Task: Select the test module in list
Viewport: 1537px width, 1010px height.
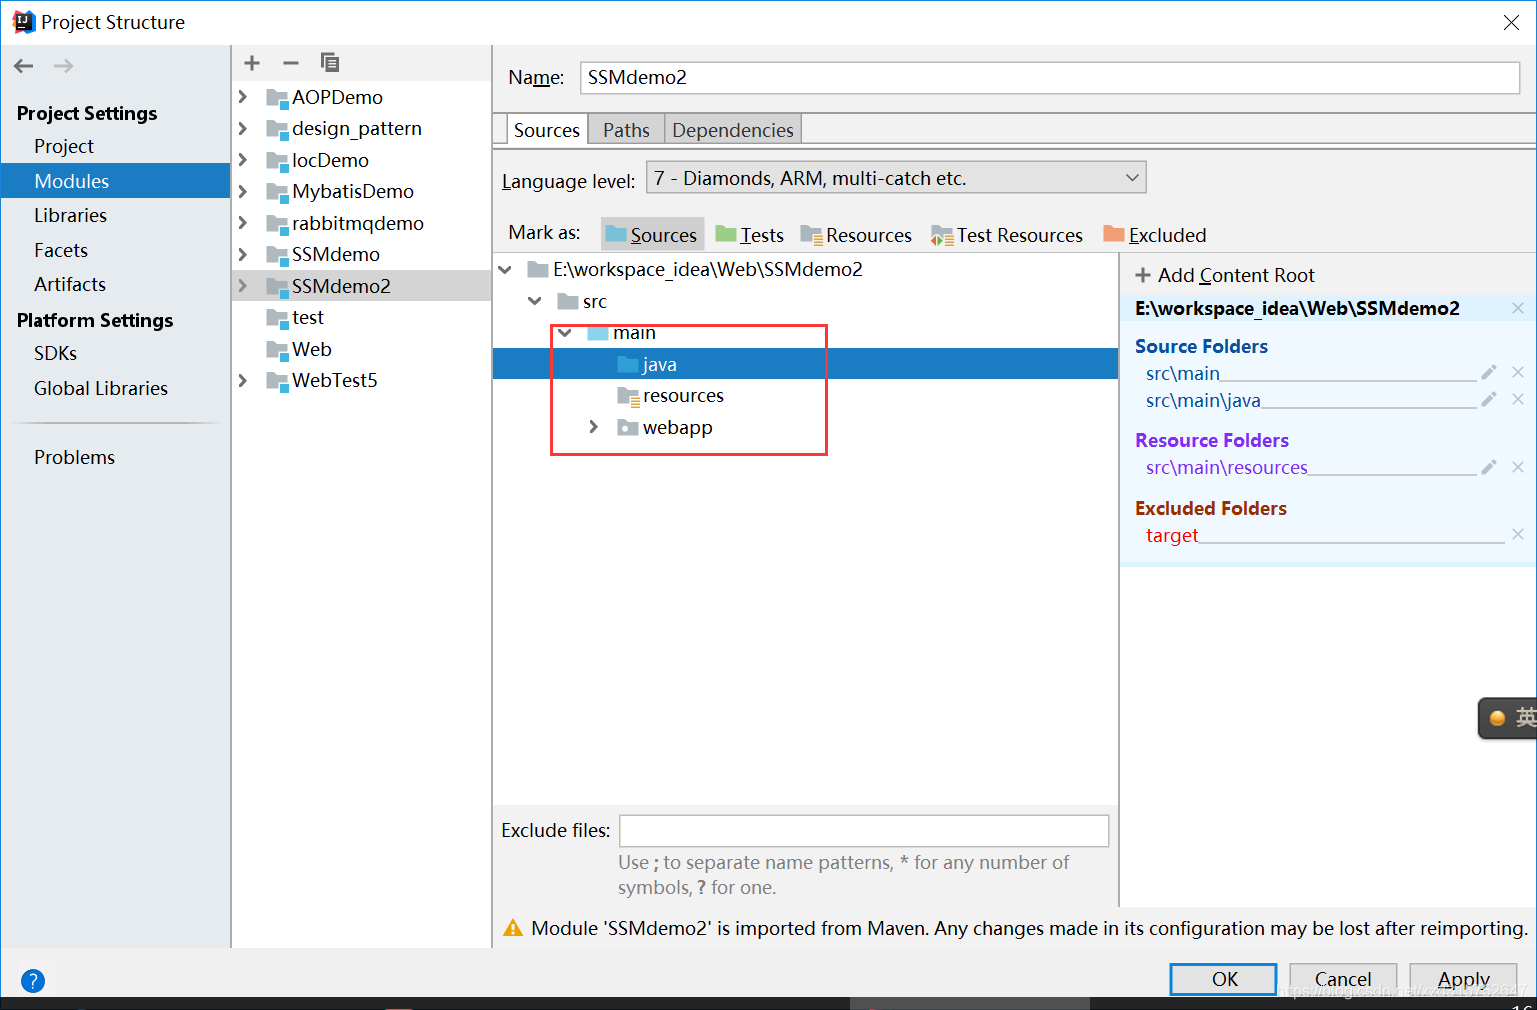Action: pyautogui.click(x=361, y=317)
